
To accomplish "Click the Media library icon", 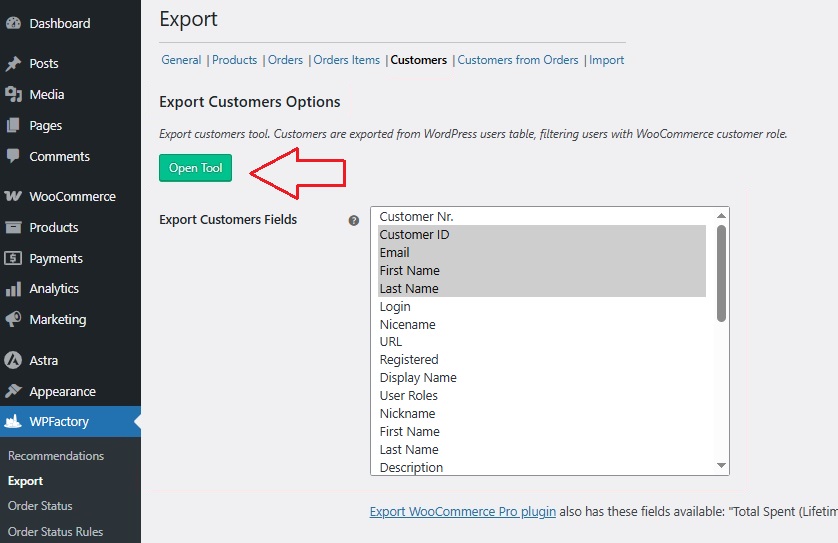I will (x=13, y=95).
